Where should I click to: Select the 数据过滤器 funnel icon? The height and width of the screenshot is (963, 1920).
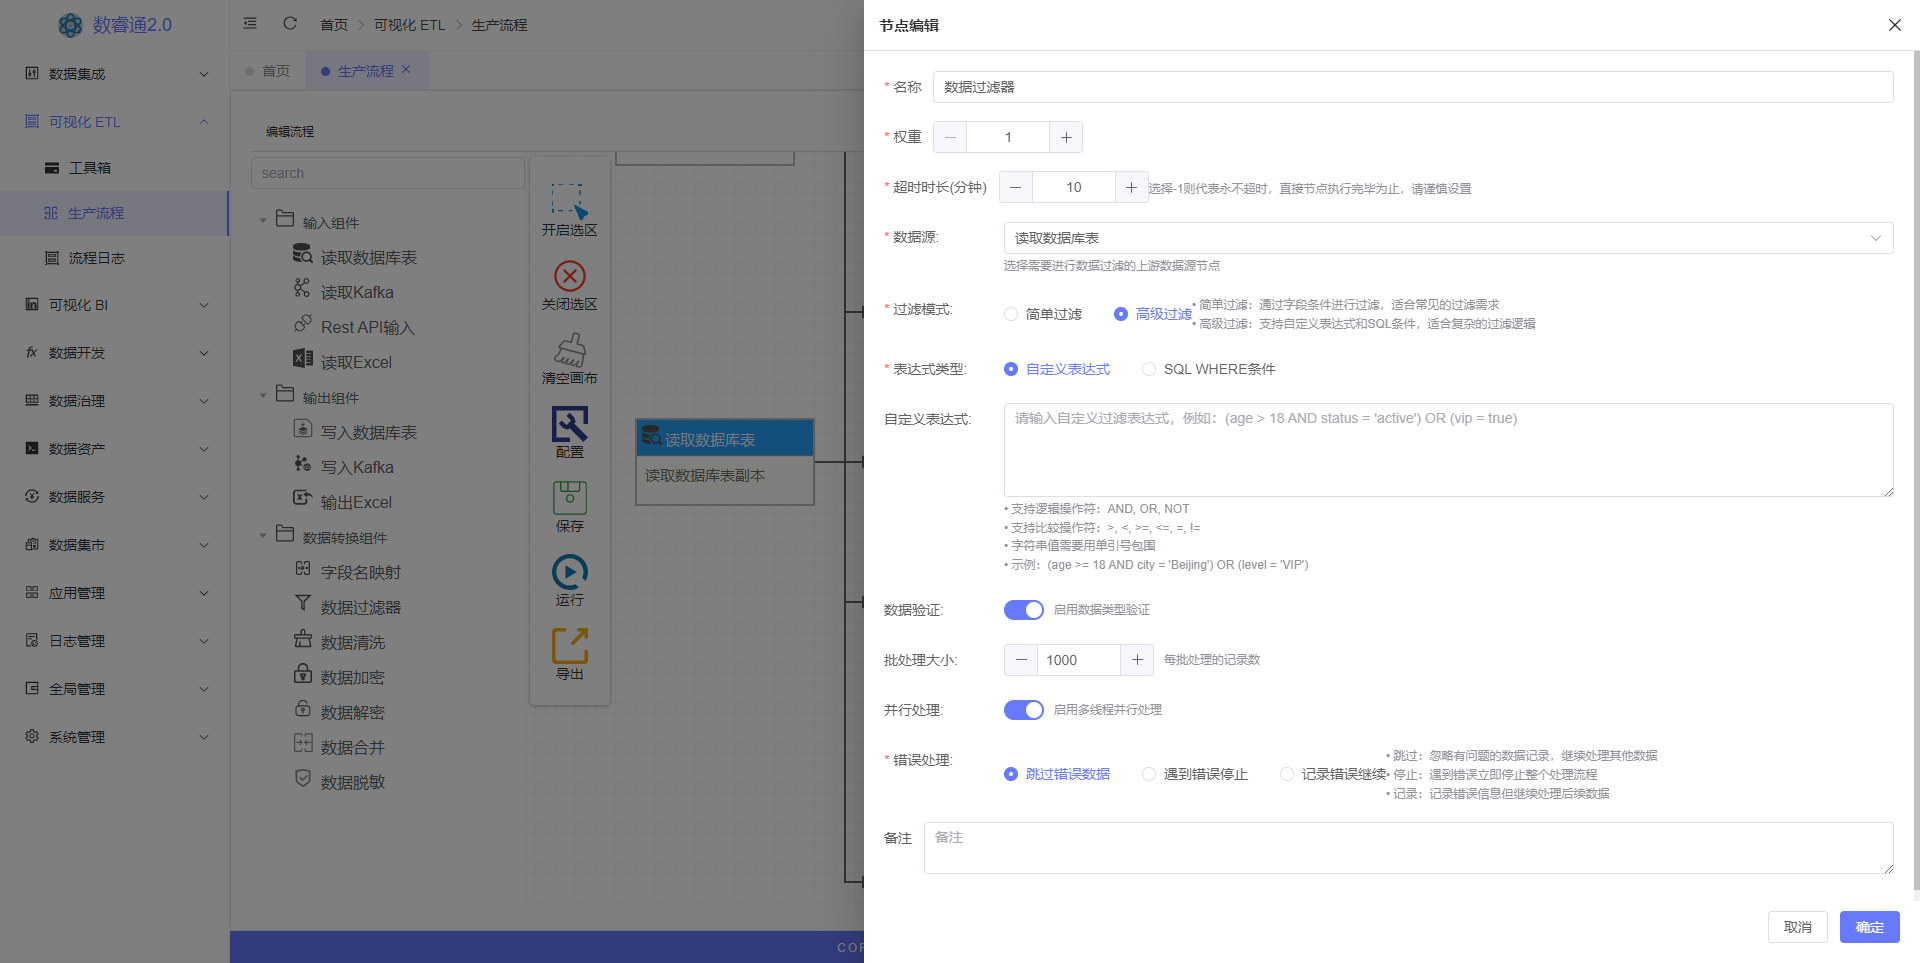coord(302,603)
